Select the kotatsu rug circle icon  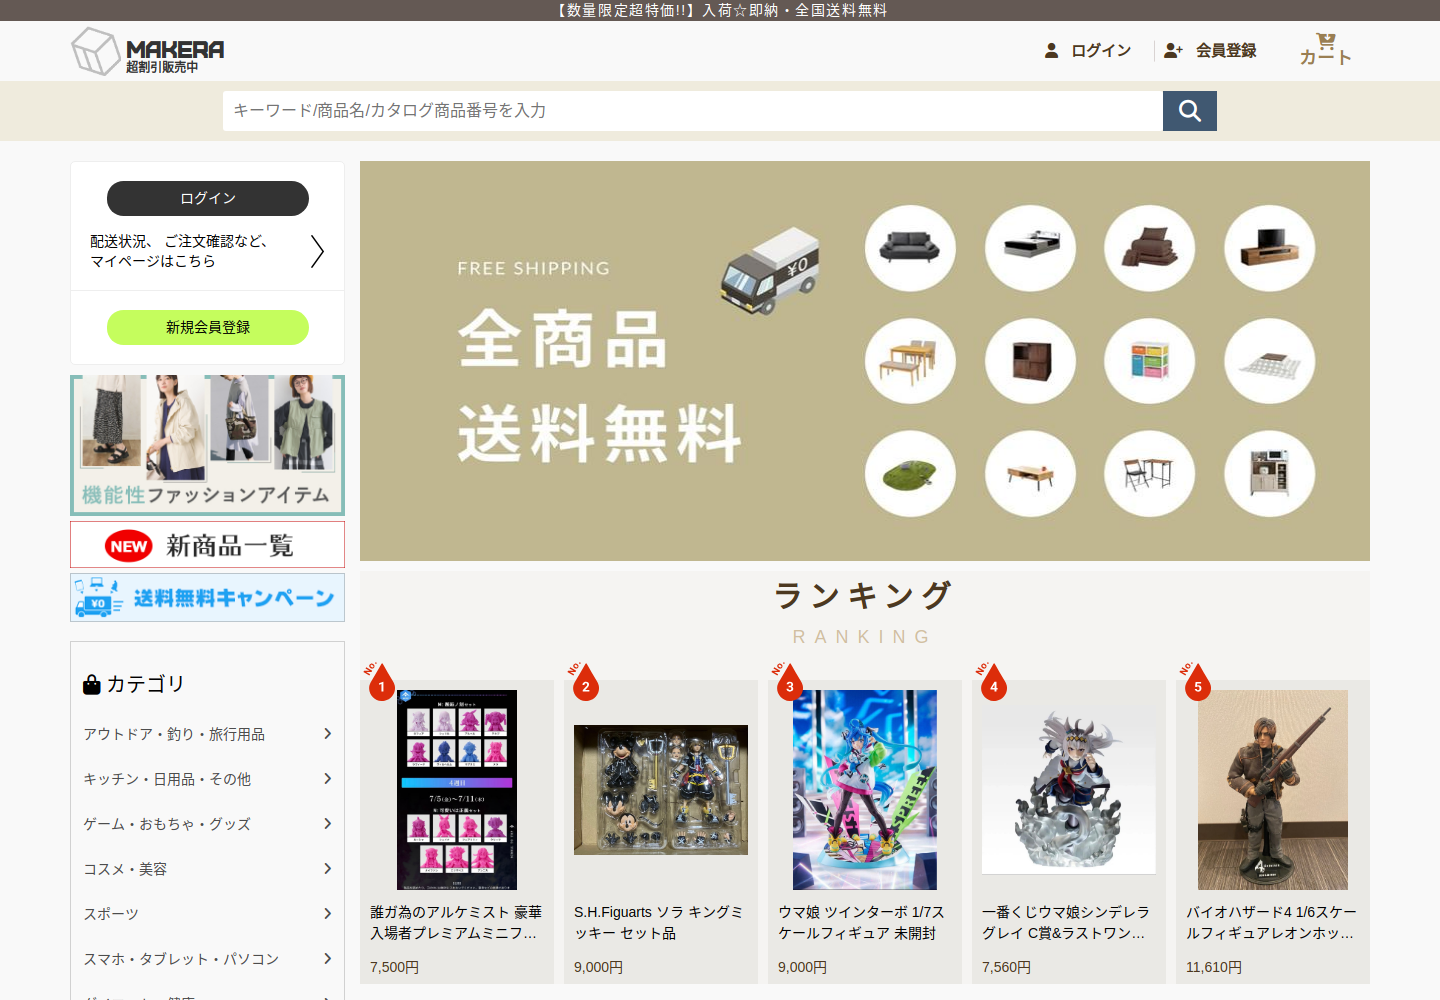(x=1270, y=361)
